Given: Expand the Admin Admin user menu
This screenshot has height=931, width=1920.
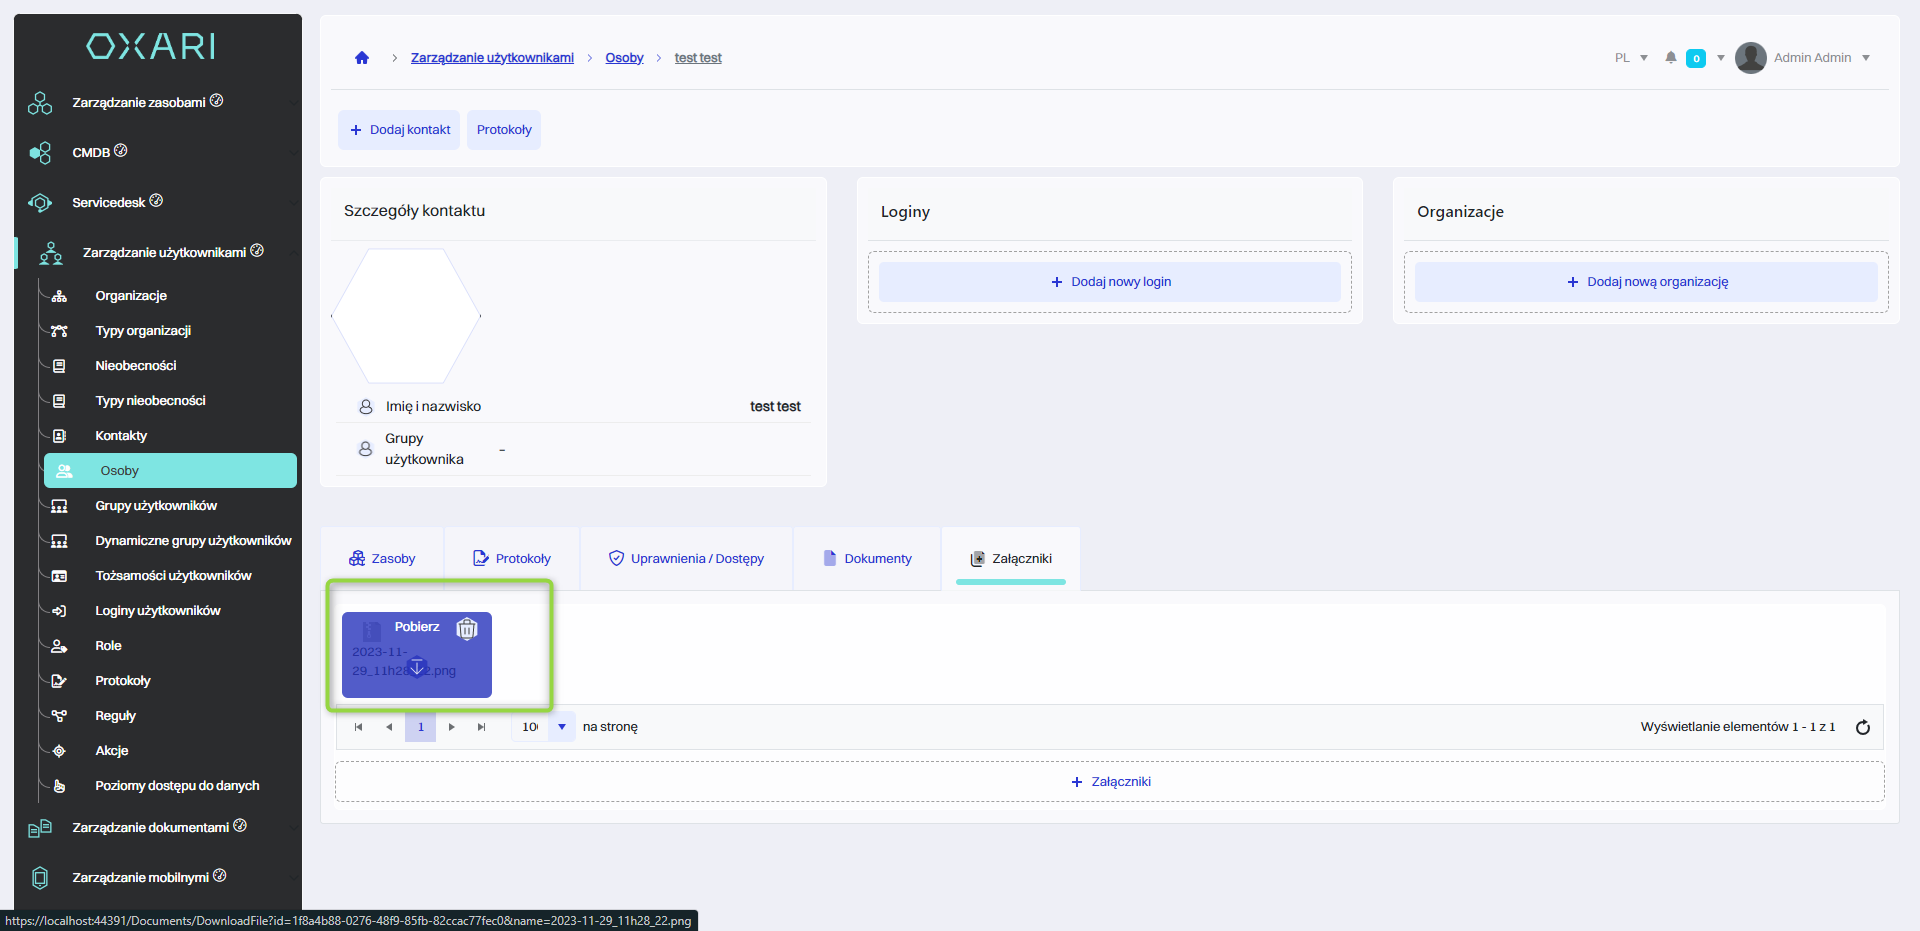Looking at the screenshot, I should coord(1866,58).
